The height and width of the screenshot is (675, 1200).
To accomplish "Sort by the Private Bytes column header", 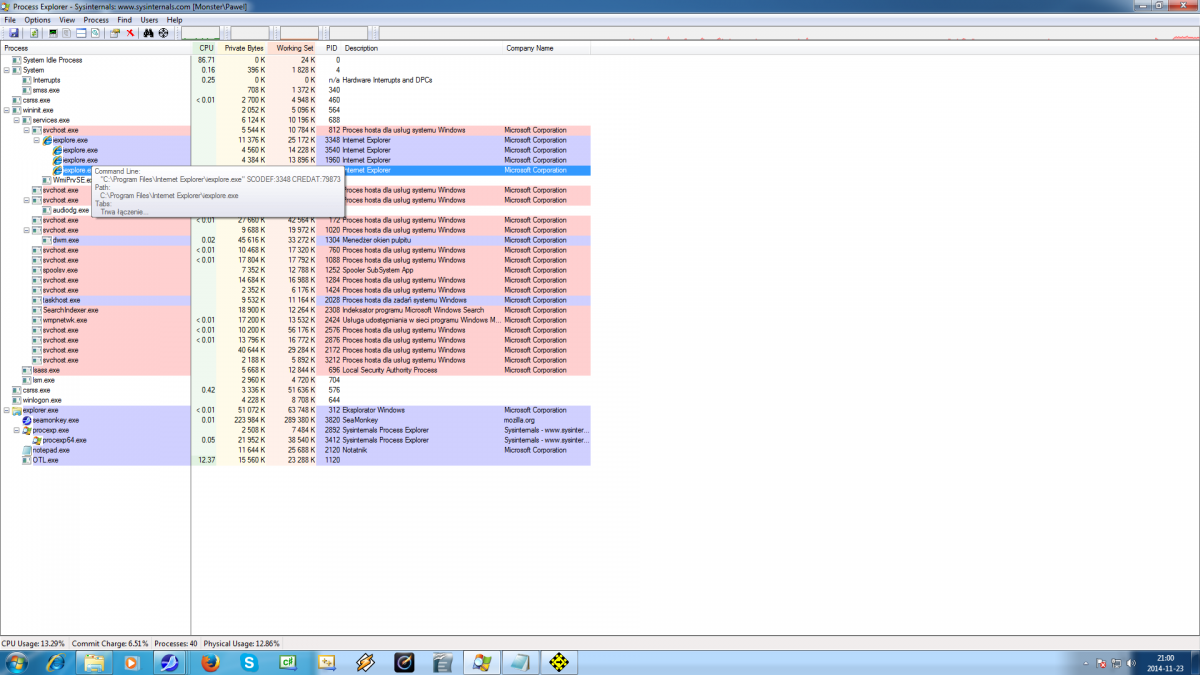I will tap(243, 48).
